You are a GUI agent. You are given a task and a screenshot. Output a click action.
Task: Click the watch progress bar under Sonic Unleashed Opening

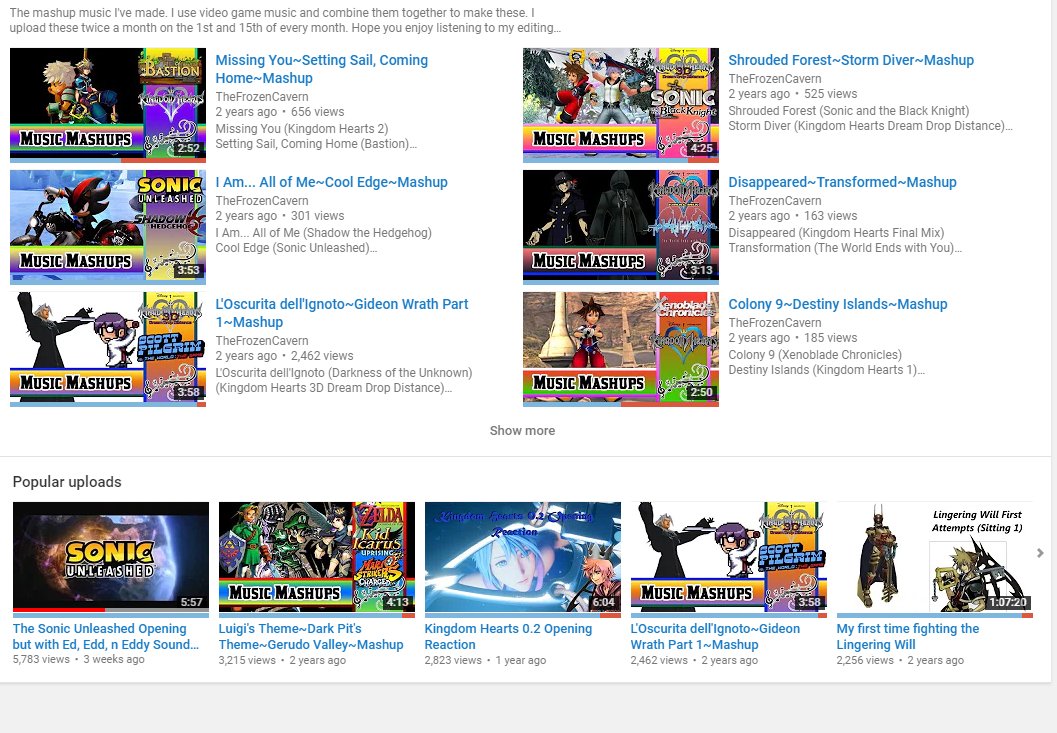[x=111, y=610]
